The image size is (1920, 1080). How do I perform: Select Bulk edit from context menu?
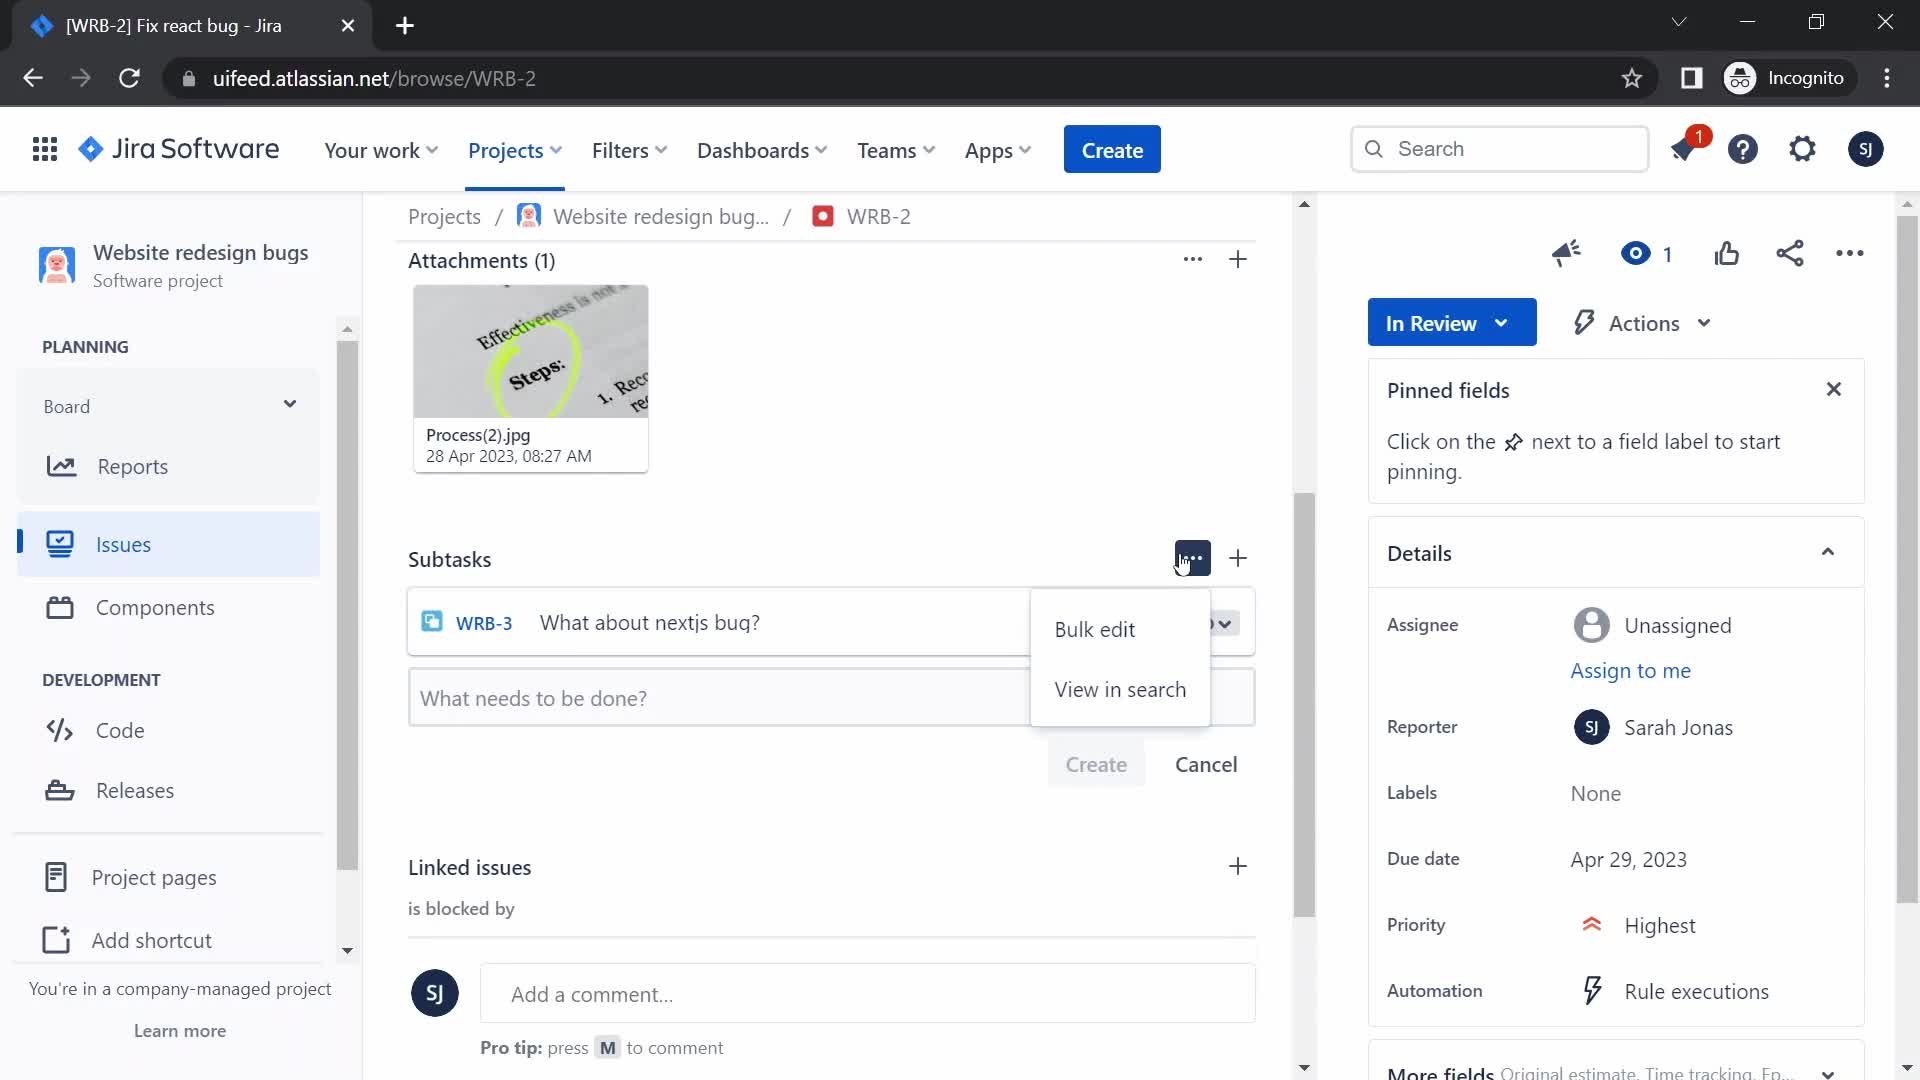pyautogui.click(x=1095, y=629)
